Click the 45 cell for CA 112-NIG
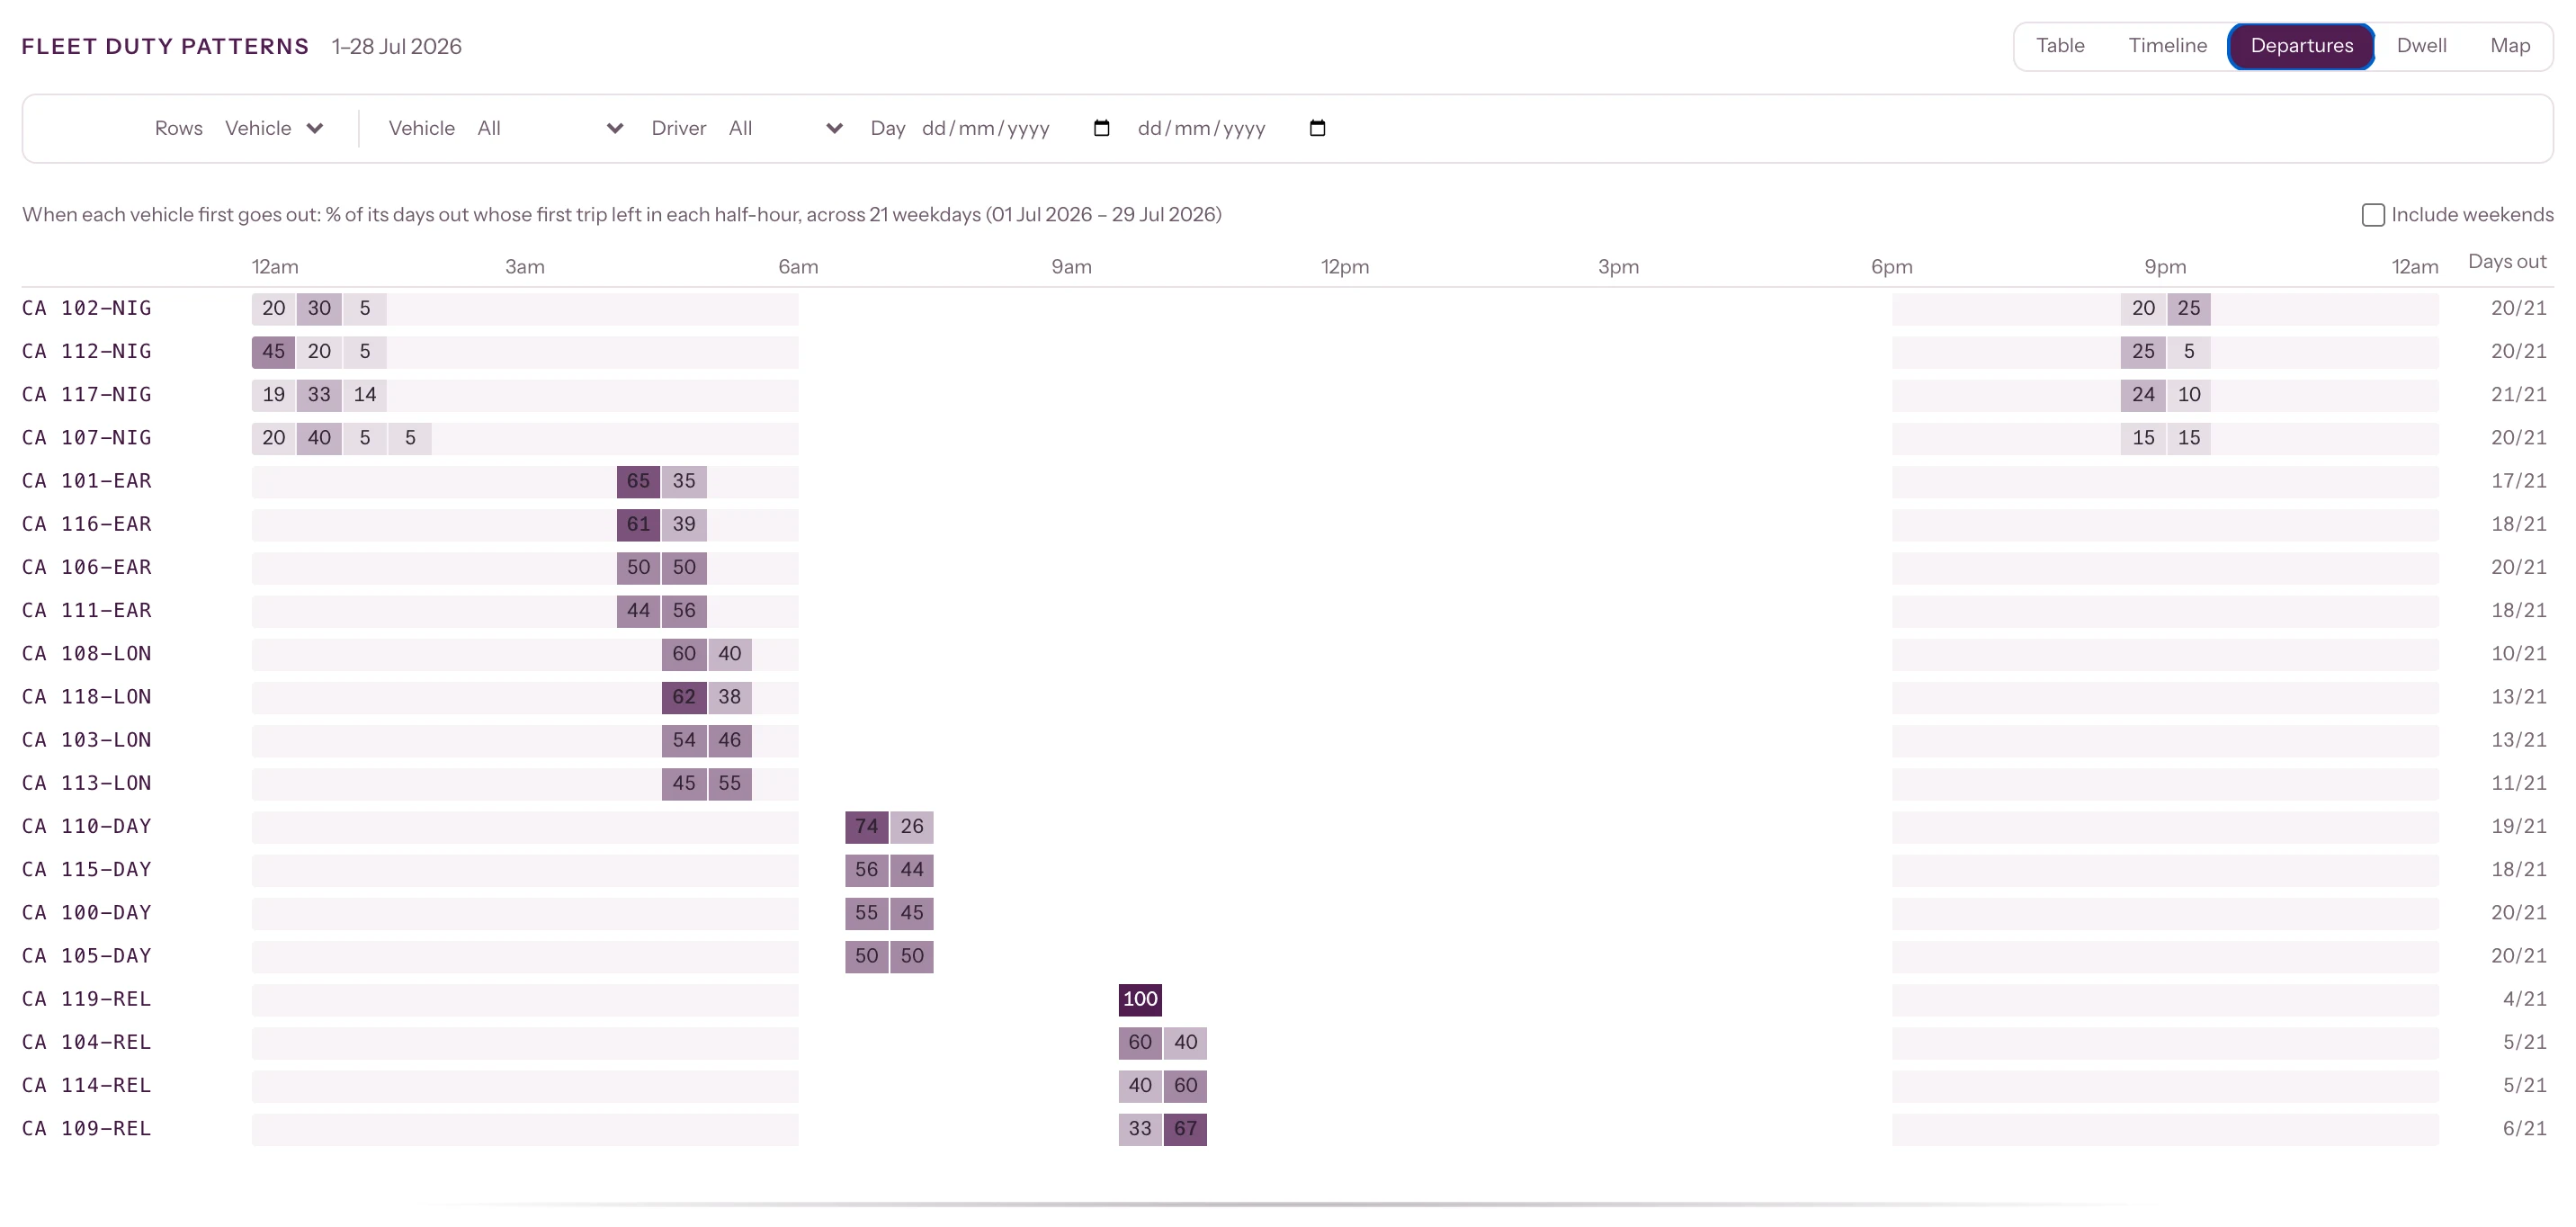The width and height of the screenshot is (2576, 1227). tap(273, 352)
